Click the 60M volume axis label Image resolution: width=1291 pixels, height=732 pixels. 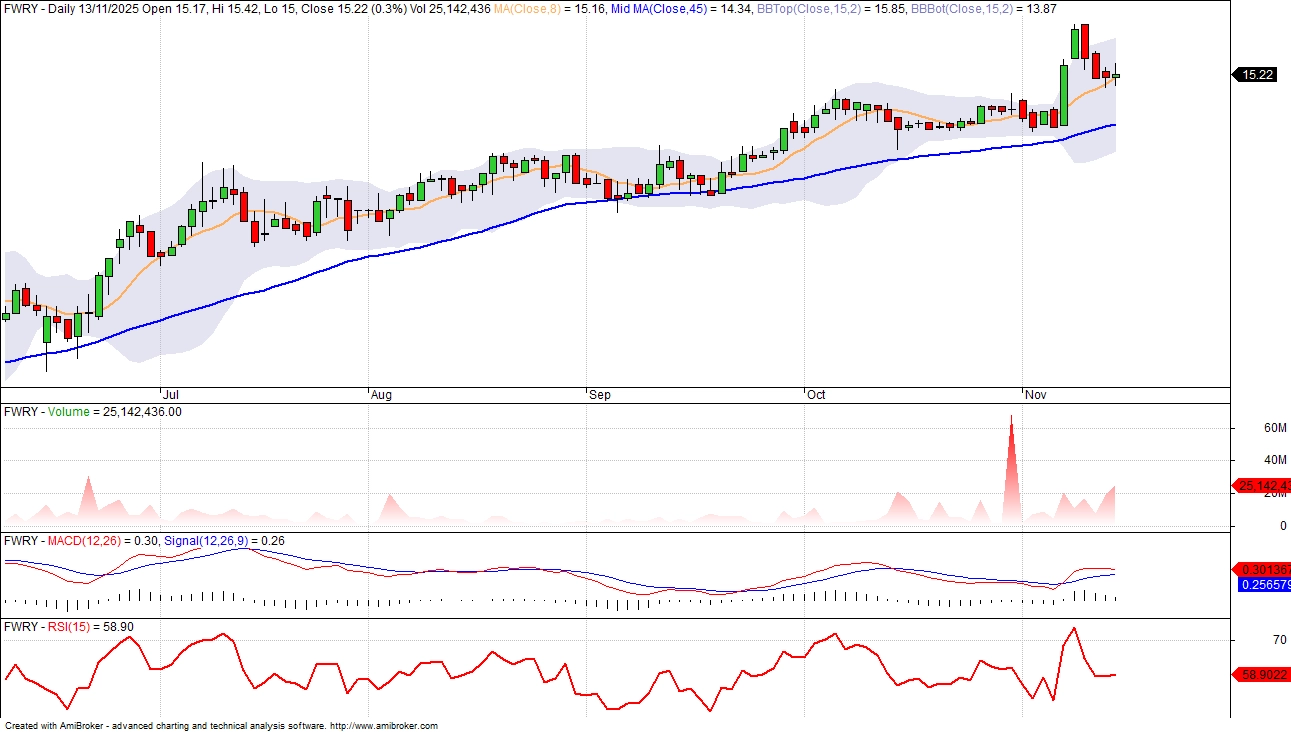(1246, 428)
